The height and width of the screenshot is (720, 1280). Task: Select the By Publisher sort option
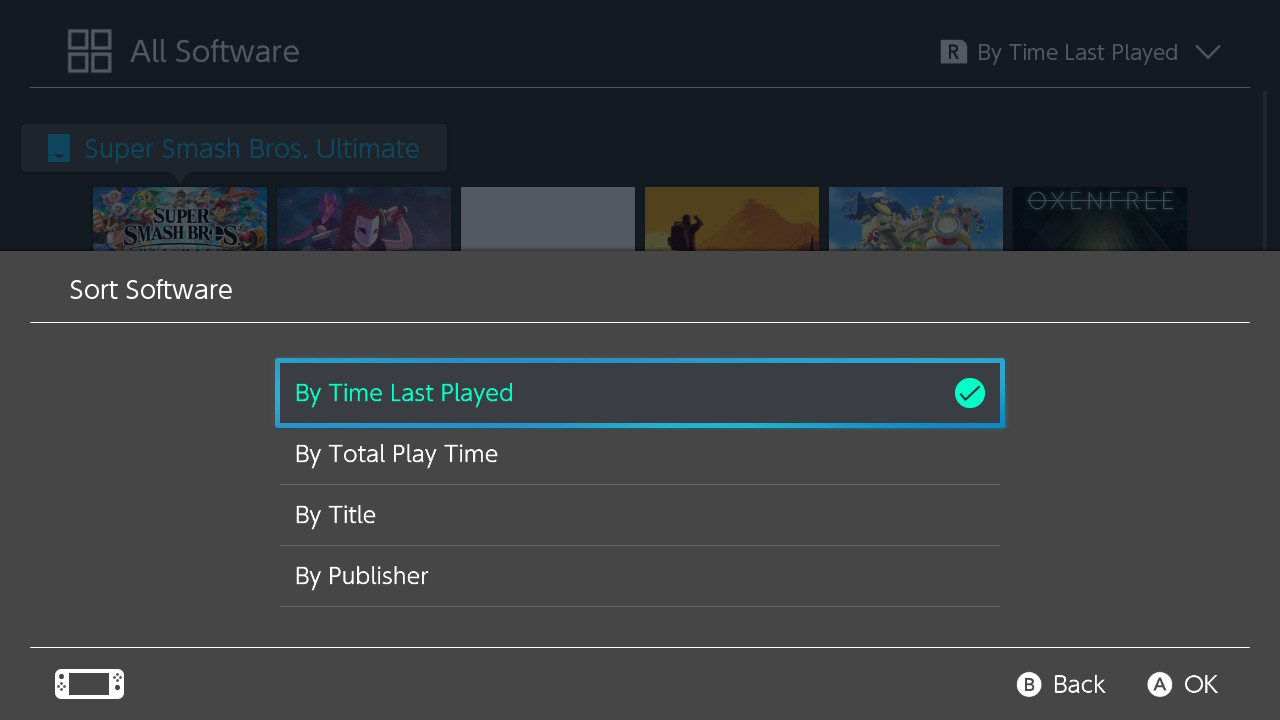pos(640,576)
